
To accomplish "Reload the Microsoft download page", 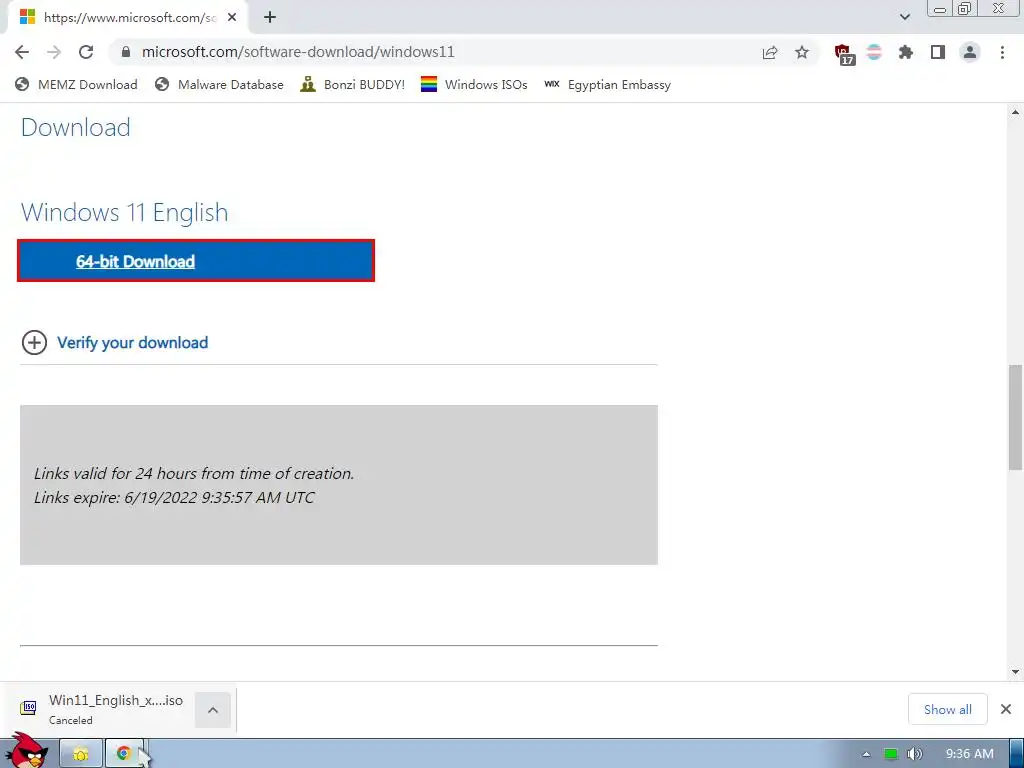I will [86, 52].
